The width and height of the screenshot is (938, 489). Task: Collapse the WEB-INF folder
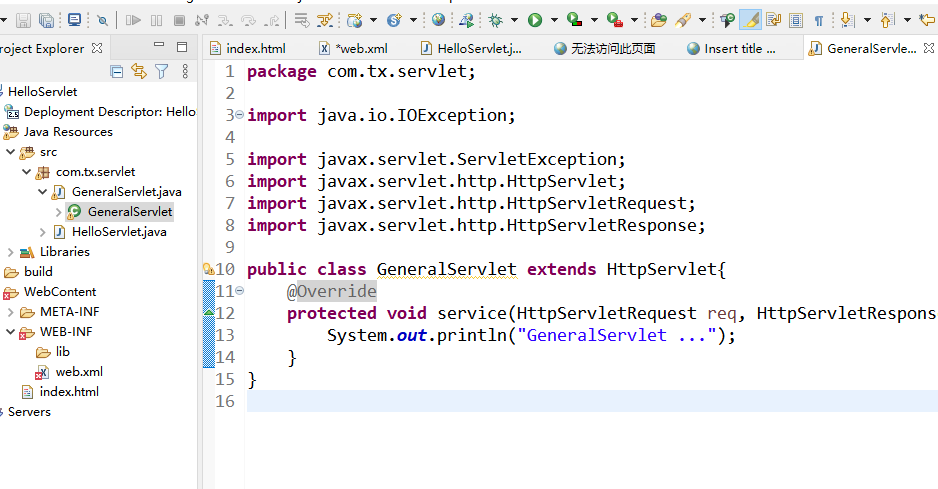pos(10,332)
